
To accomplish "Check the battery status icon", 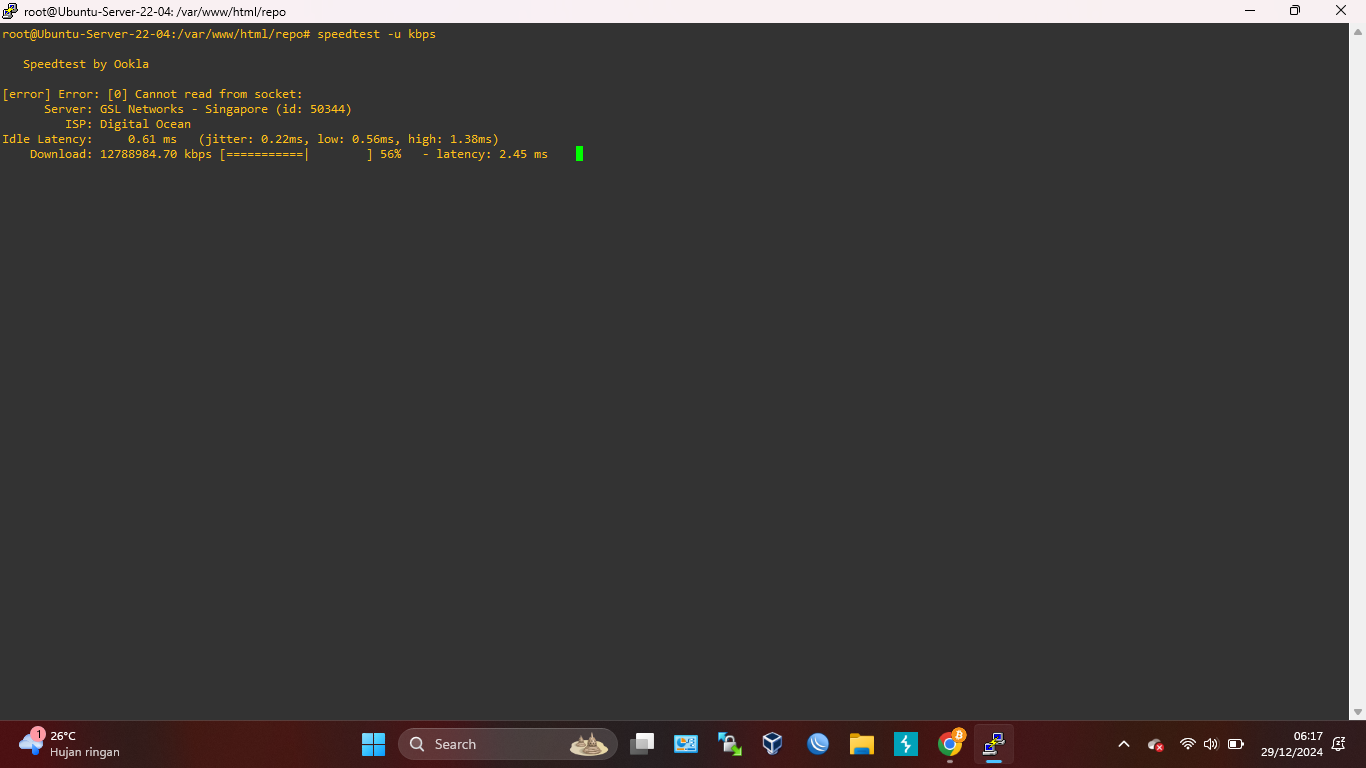I will point(1236,744).
